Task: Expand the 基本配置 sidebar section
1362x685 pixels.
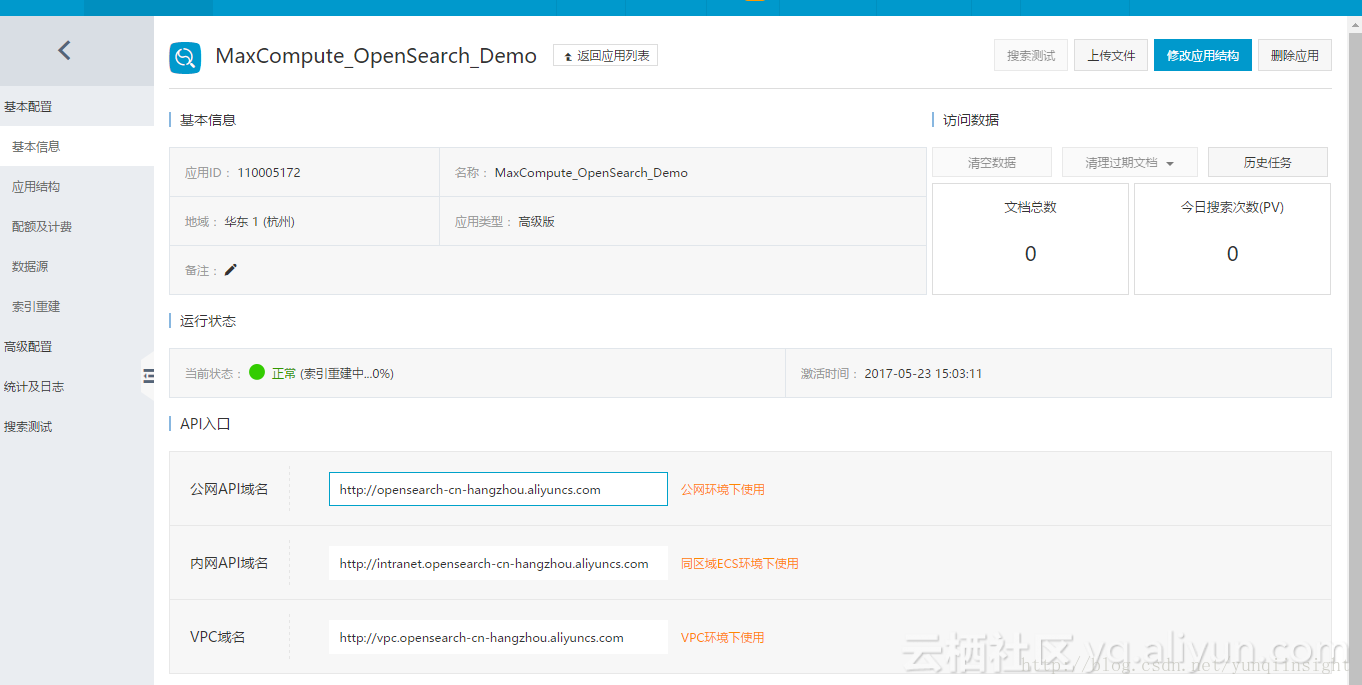Action: 28,106
